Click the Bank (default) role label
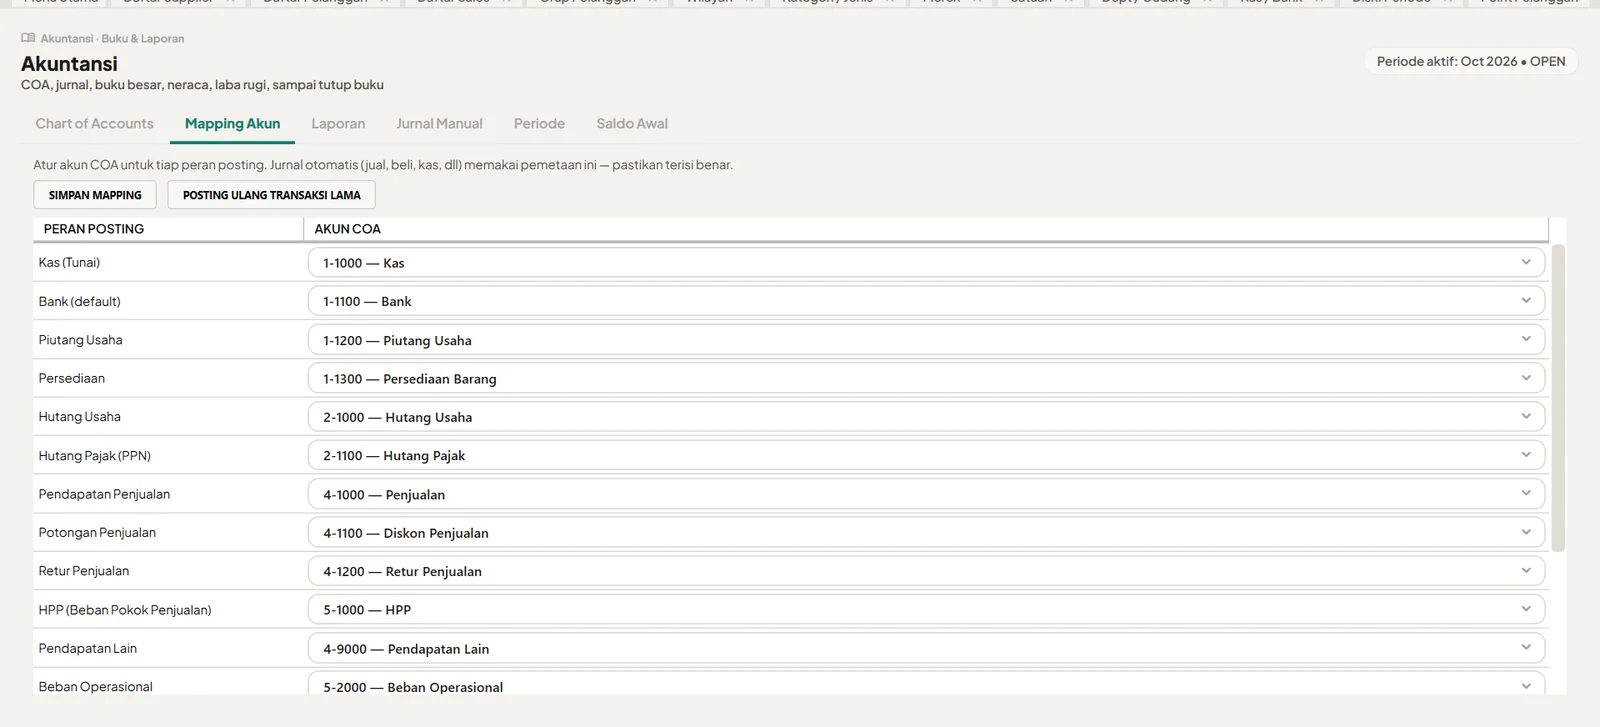 point(79,301)
